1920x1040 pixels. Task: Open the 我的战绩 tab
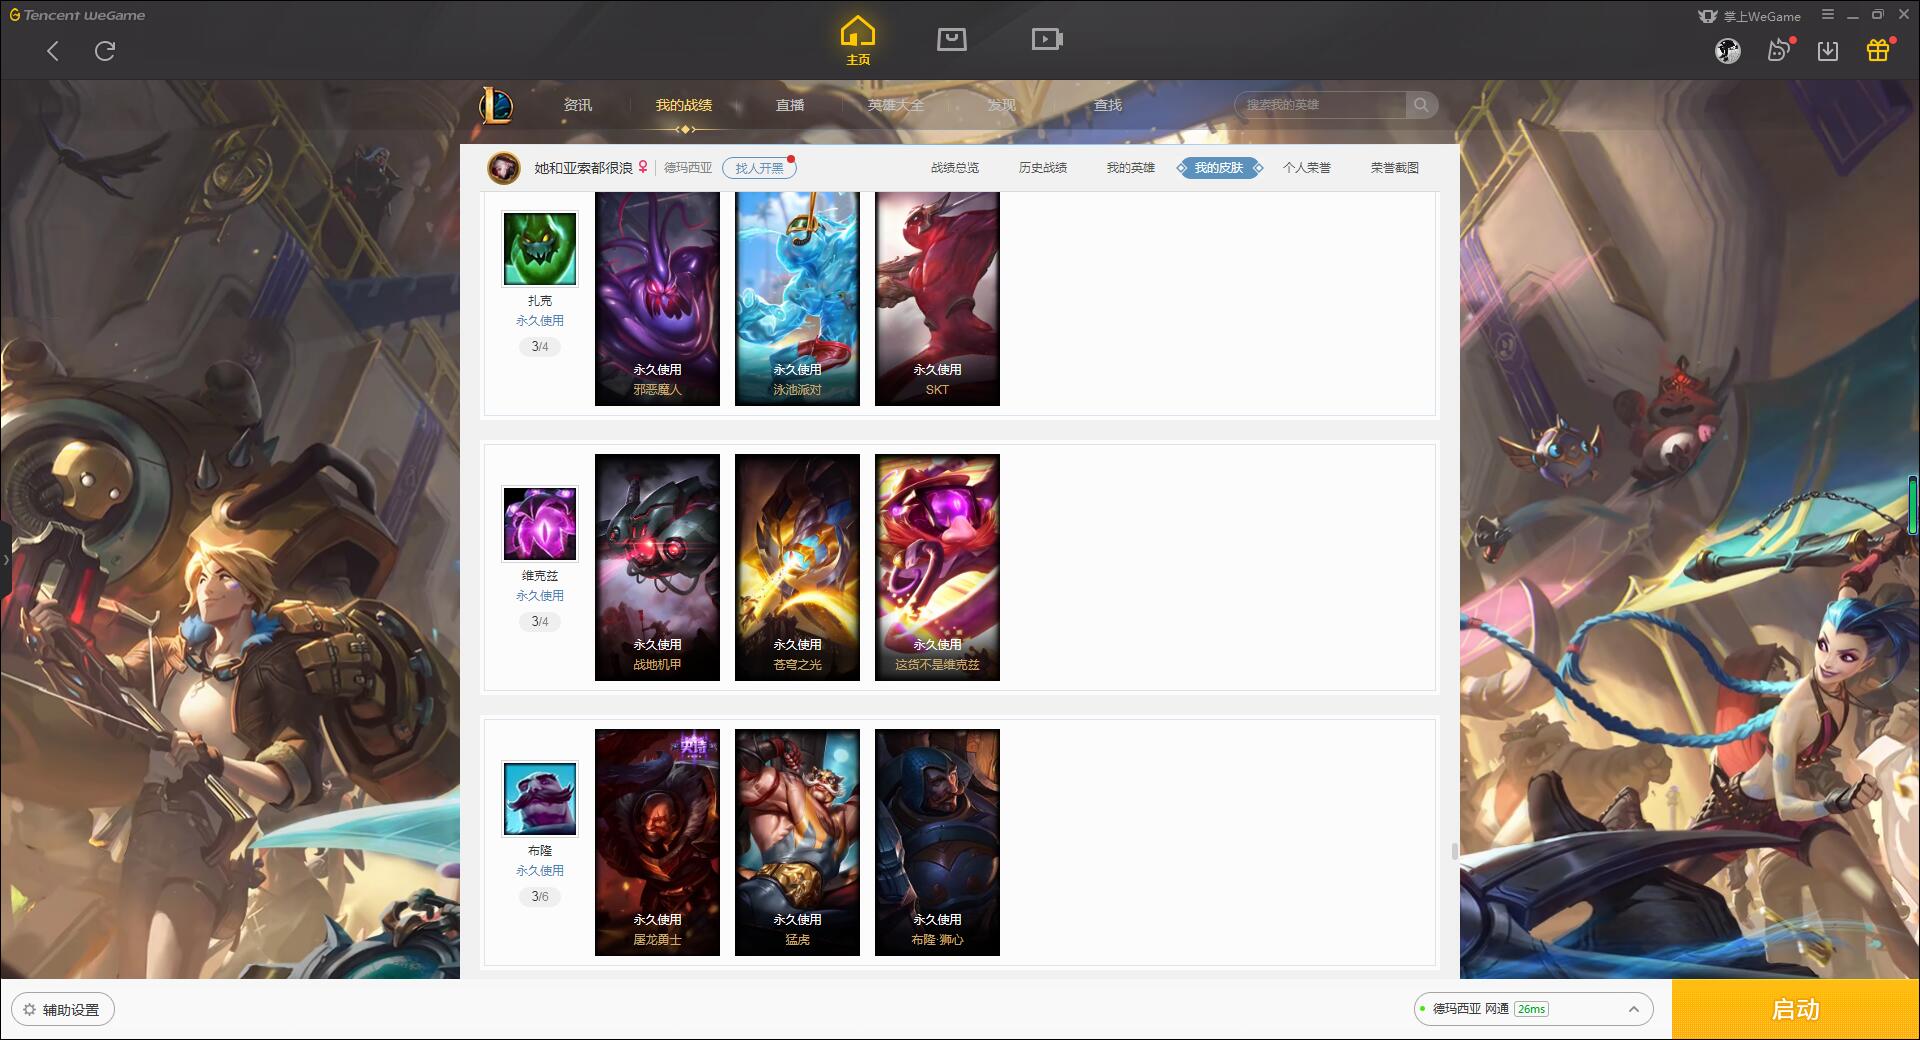coord(684,105)
